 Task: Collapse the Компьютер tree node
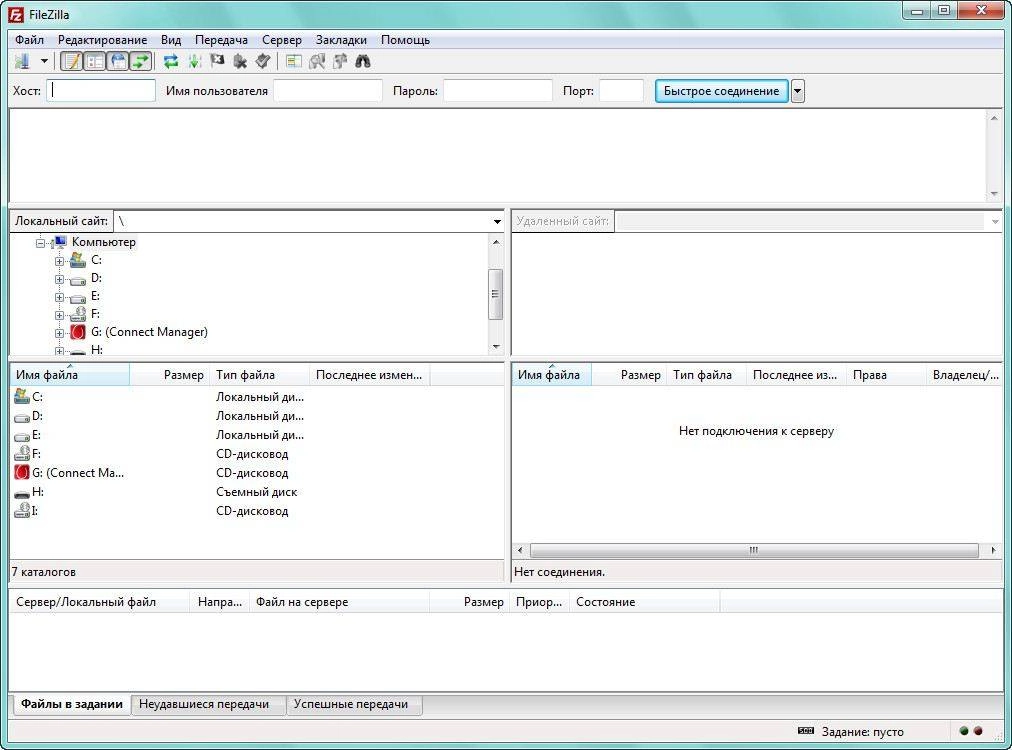click(41, 243)
